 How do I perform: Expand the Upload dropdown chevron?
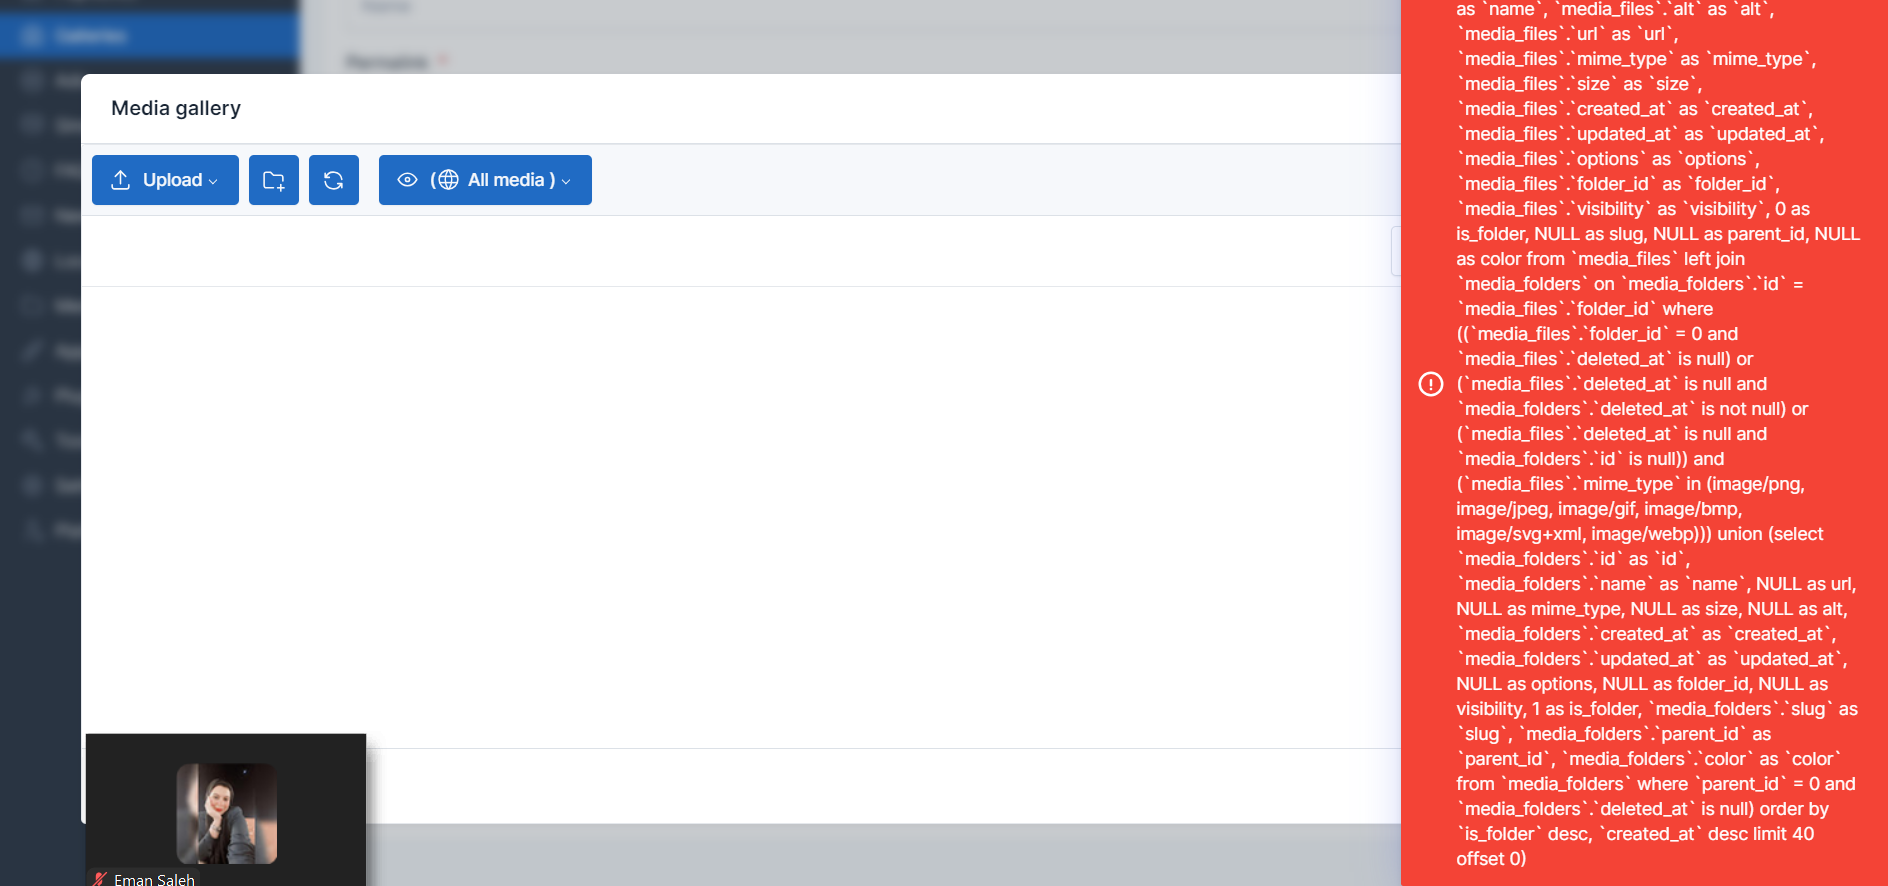(213, 181)
